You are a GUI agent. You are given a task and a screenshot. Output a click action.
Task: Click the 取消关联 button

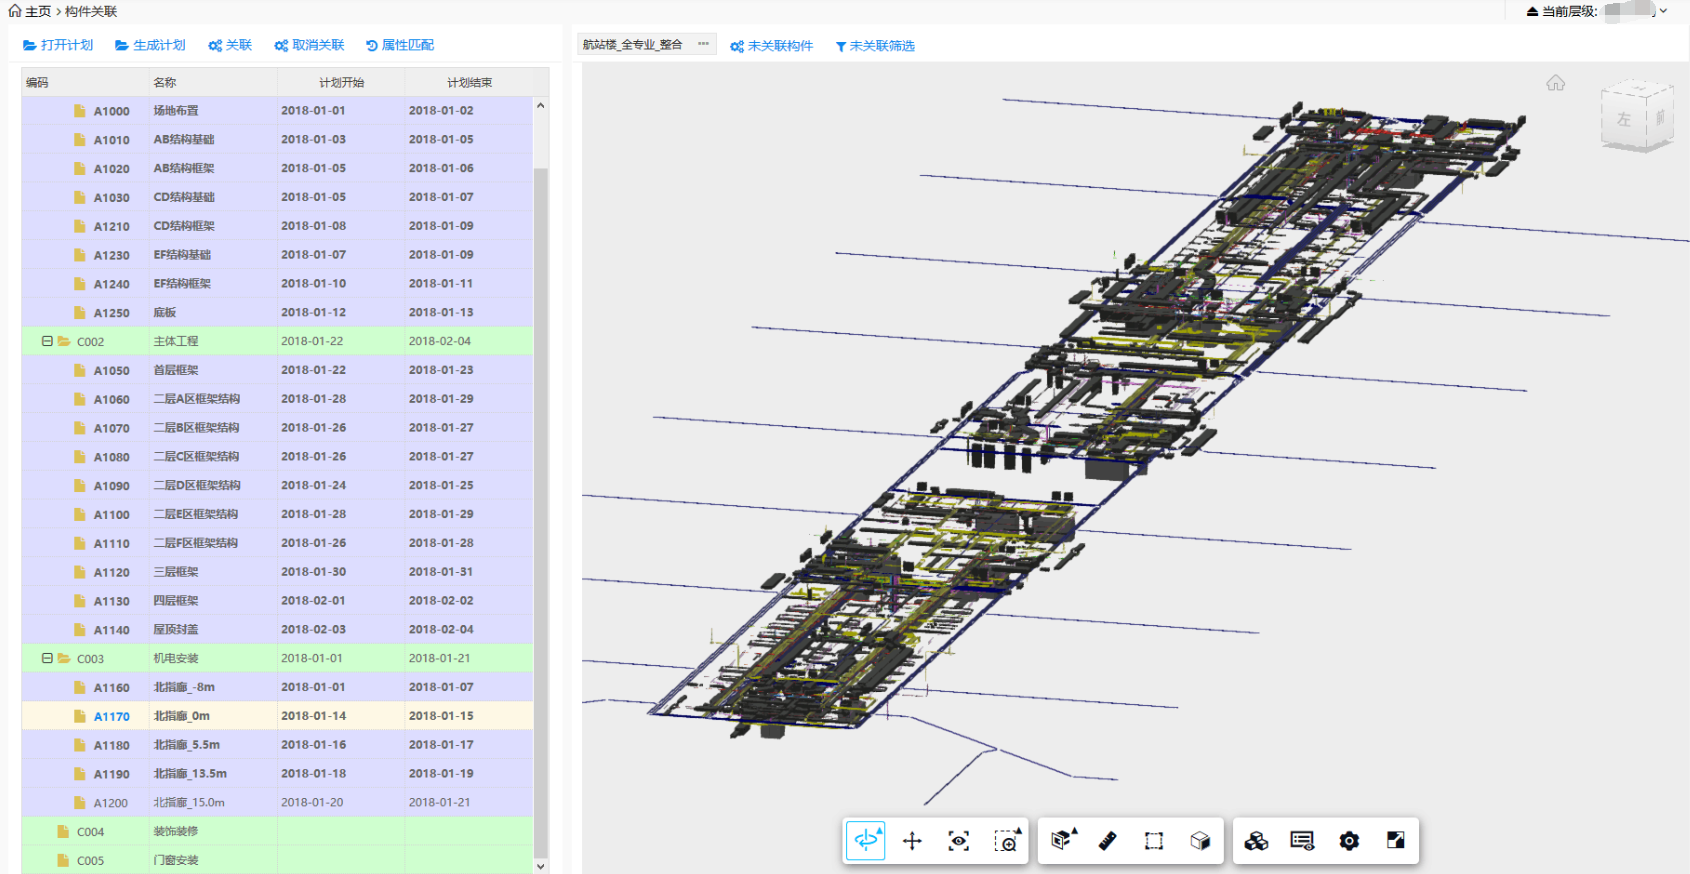coord(309,45)
